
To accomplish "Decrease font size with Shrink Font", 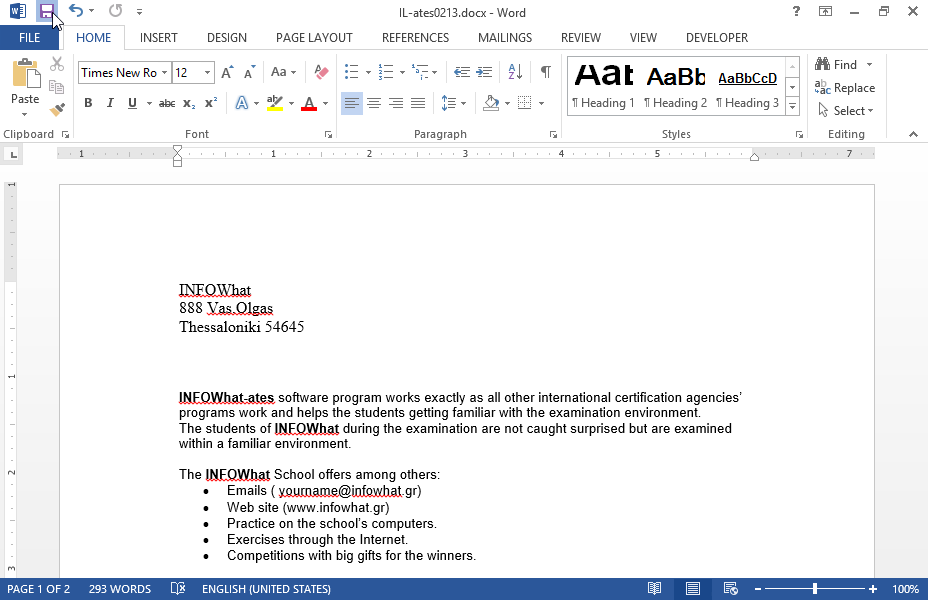I will click(250, 73).
